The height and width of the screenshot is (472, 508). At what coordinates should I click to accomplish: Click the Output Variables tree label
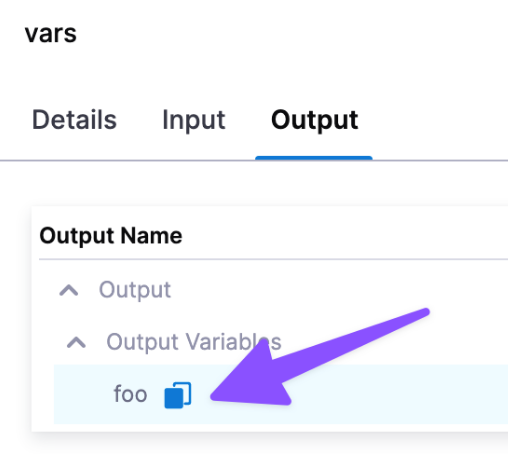tap(194, 342)
